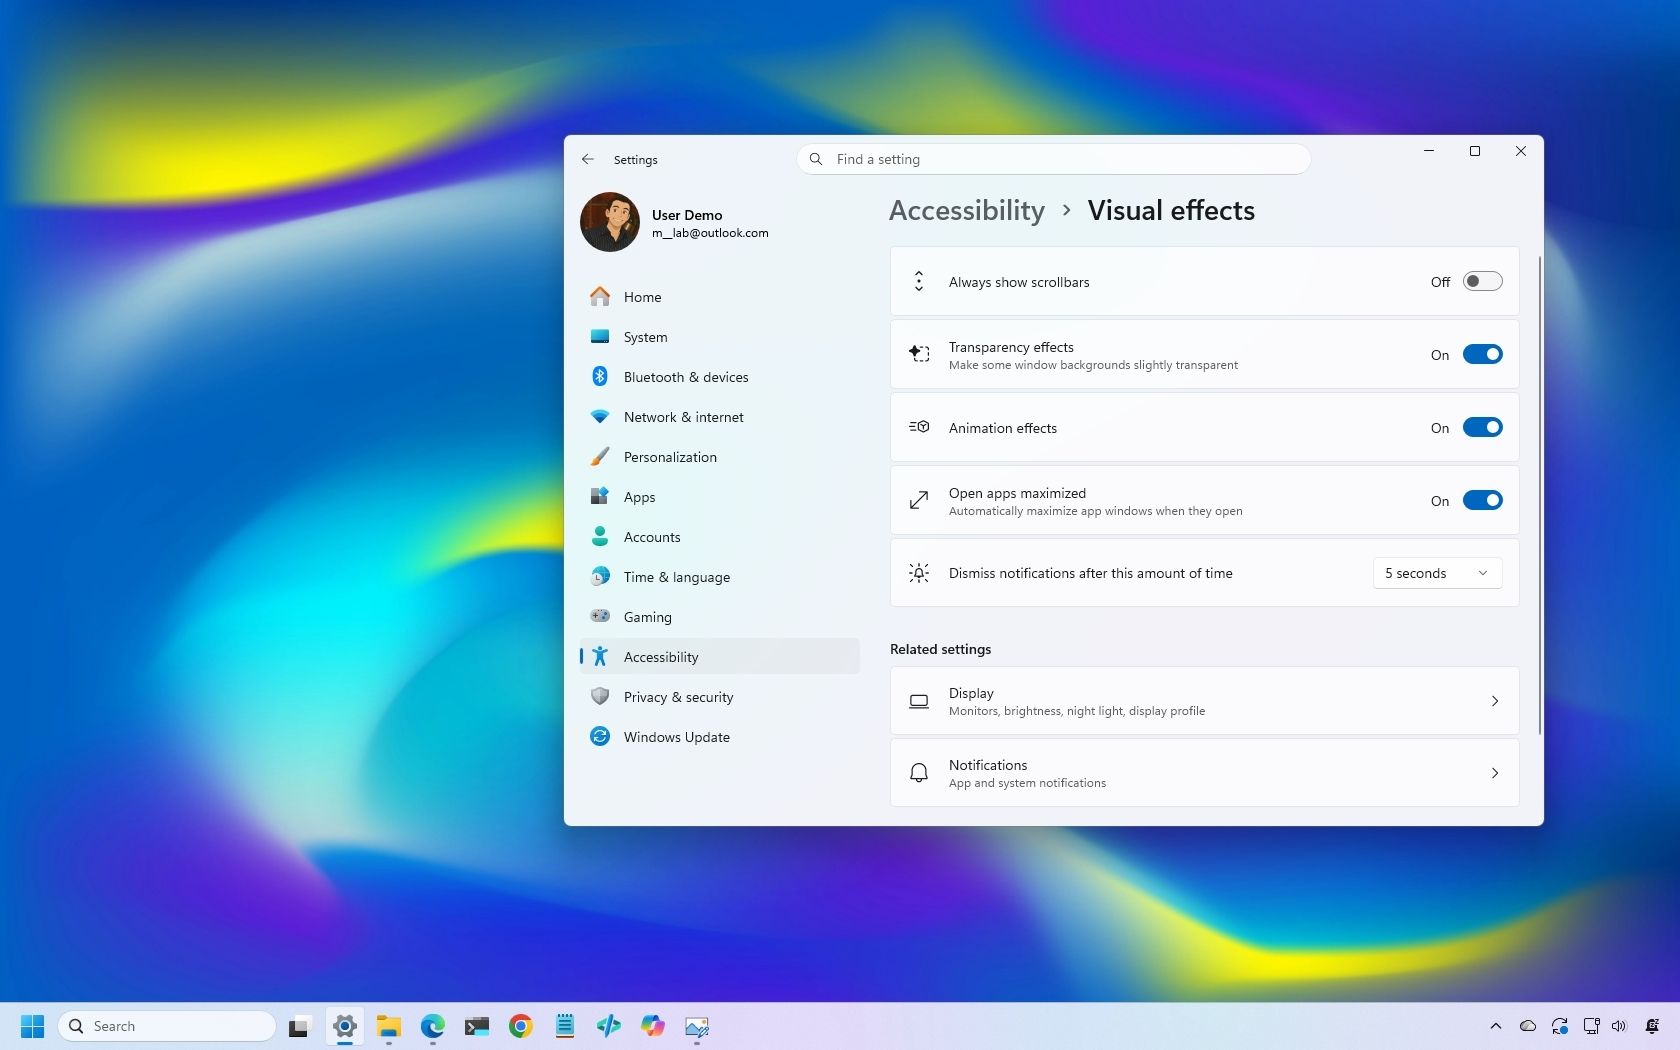Screen dimensions: 1680x1050
Task: Open the Notepad app on the taskbar
Action: click(565, 1026)
